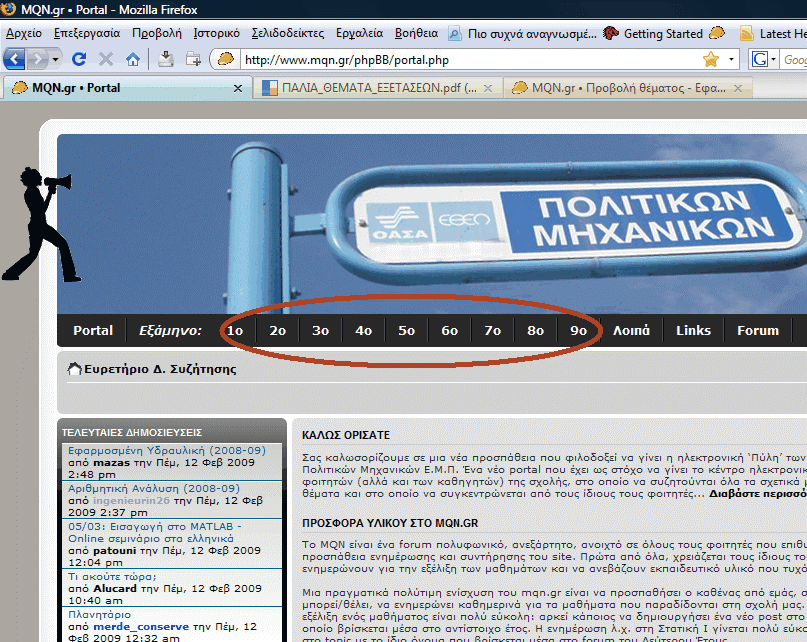Click the Getting Started bookmark
The image size is (807, 642).
(662, 33)
